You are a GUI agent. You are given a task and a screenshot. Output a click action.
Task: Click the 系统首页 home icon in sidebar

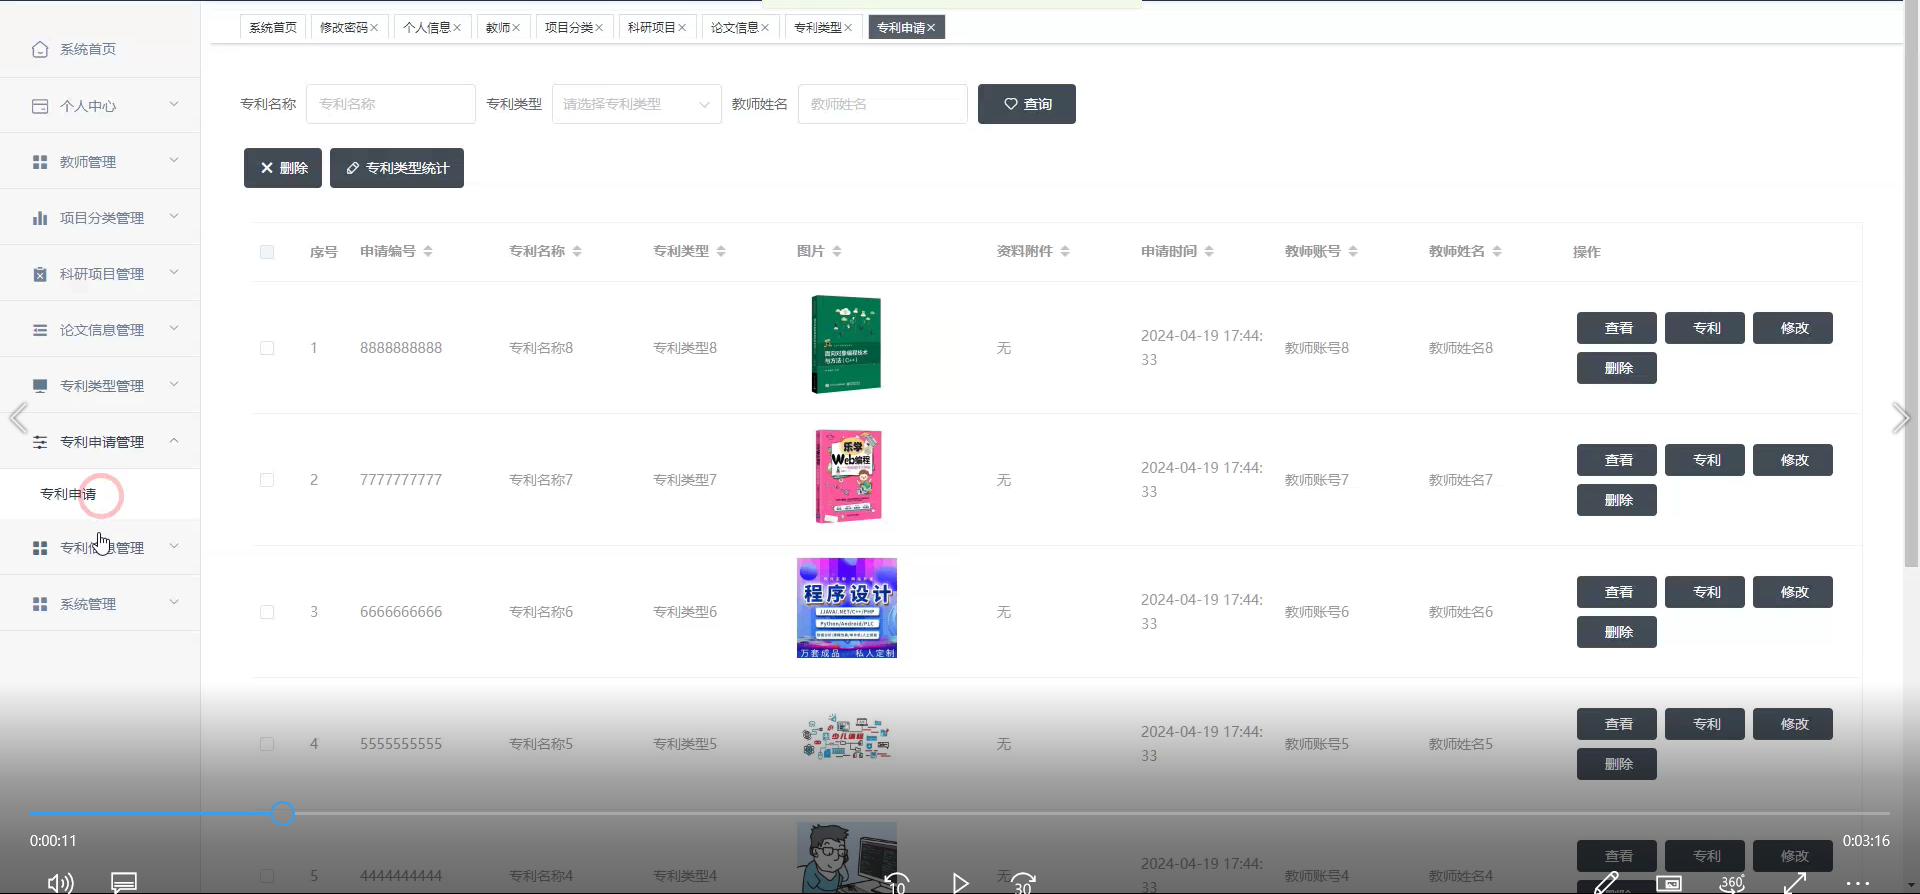pyautogui.click(x=40, y=49)
